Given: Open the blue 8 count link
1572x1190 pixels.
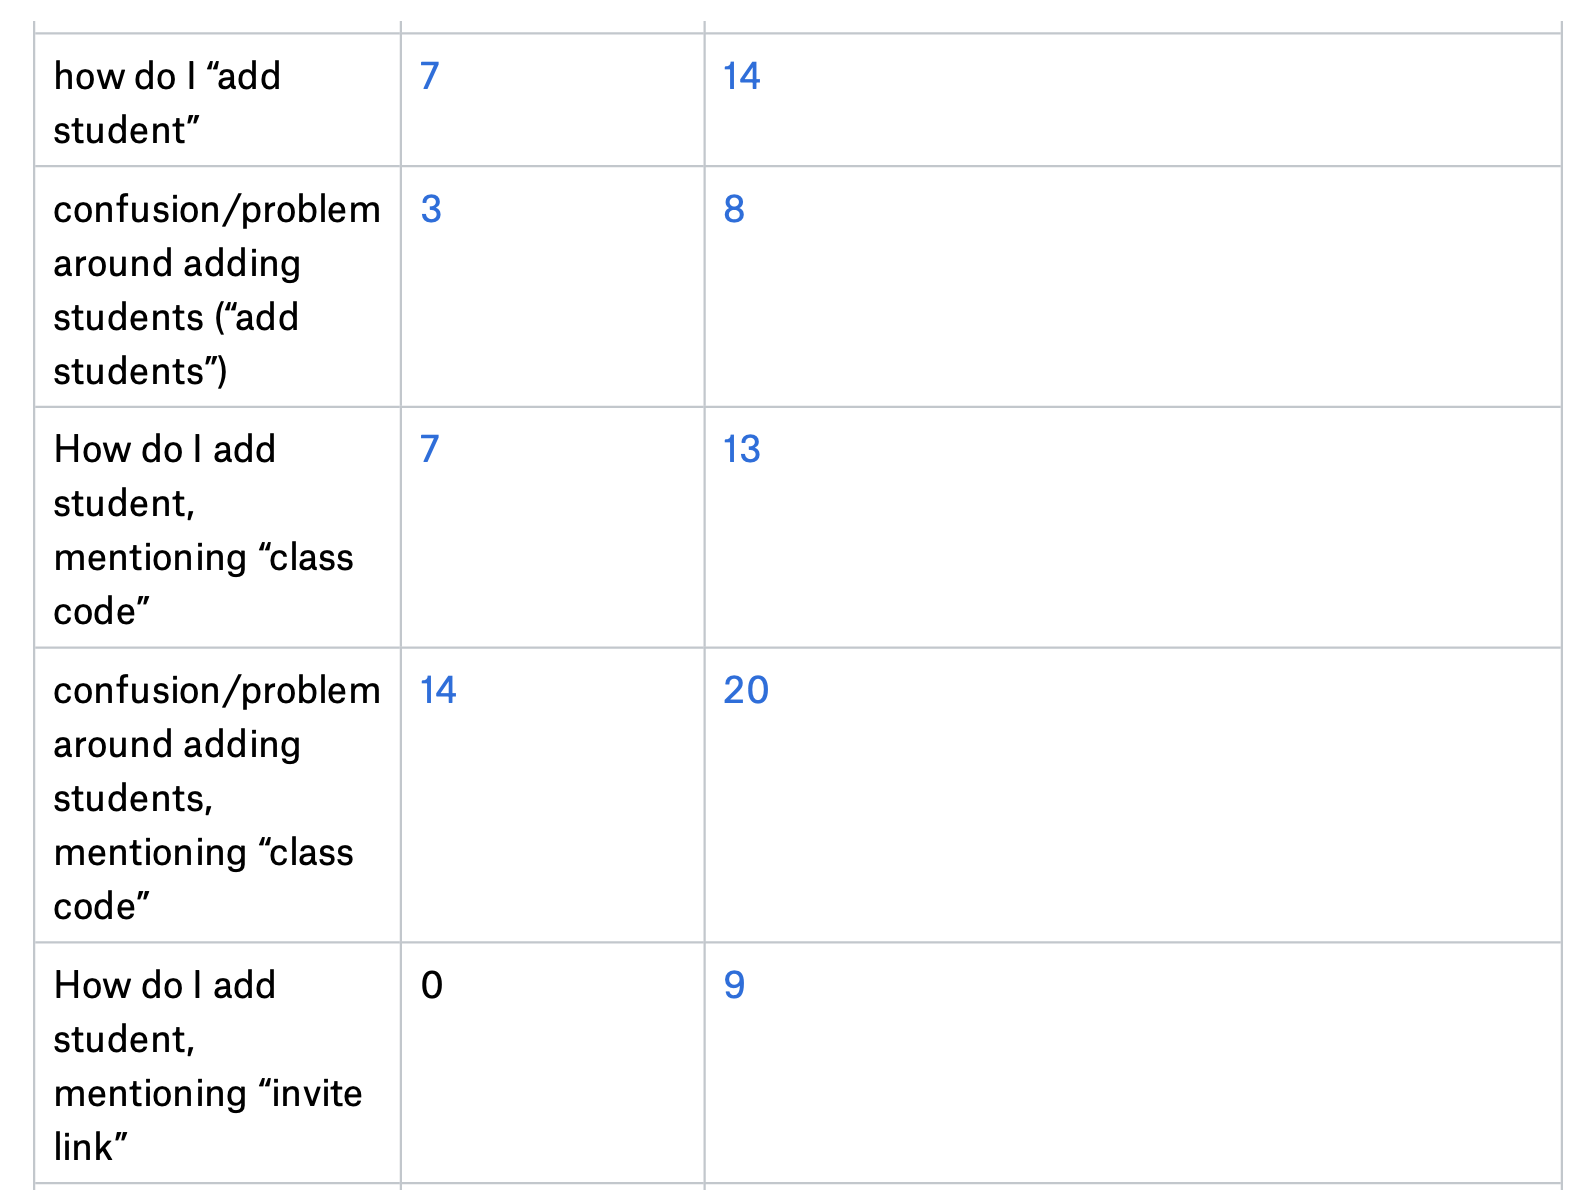Looking at the screenshot, I should pyautogui.click(x=734, y=209).
